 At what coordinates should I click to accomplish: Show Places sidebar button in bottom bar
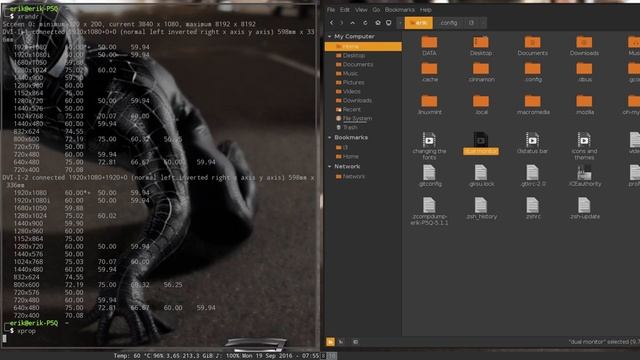(330, 342)
